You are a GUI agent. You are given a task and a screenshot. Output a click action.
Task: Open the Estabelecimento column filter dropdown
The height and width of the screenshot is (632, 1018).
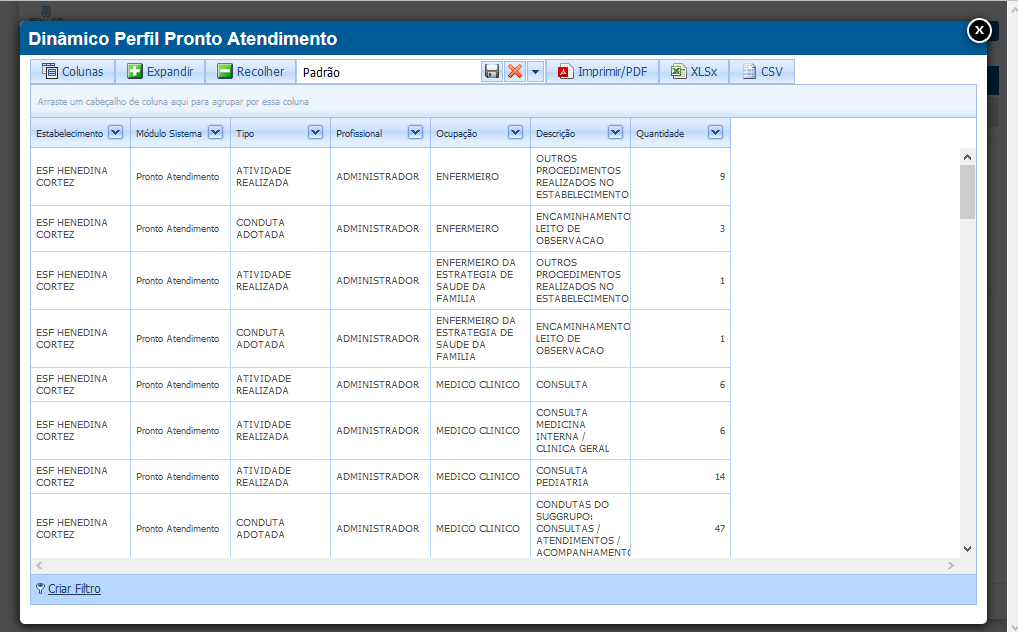point(116,133)
